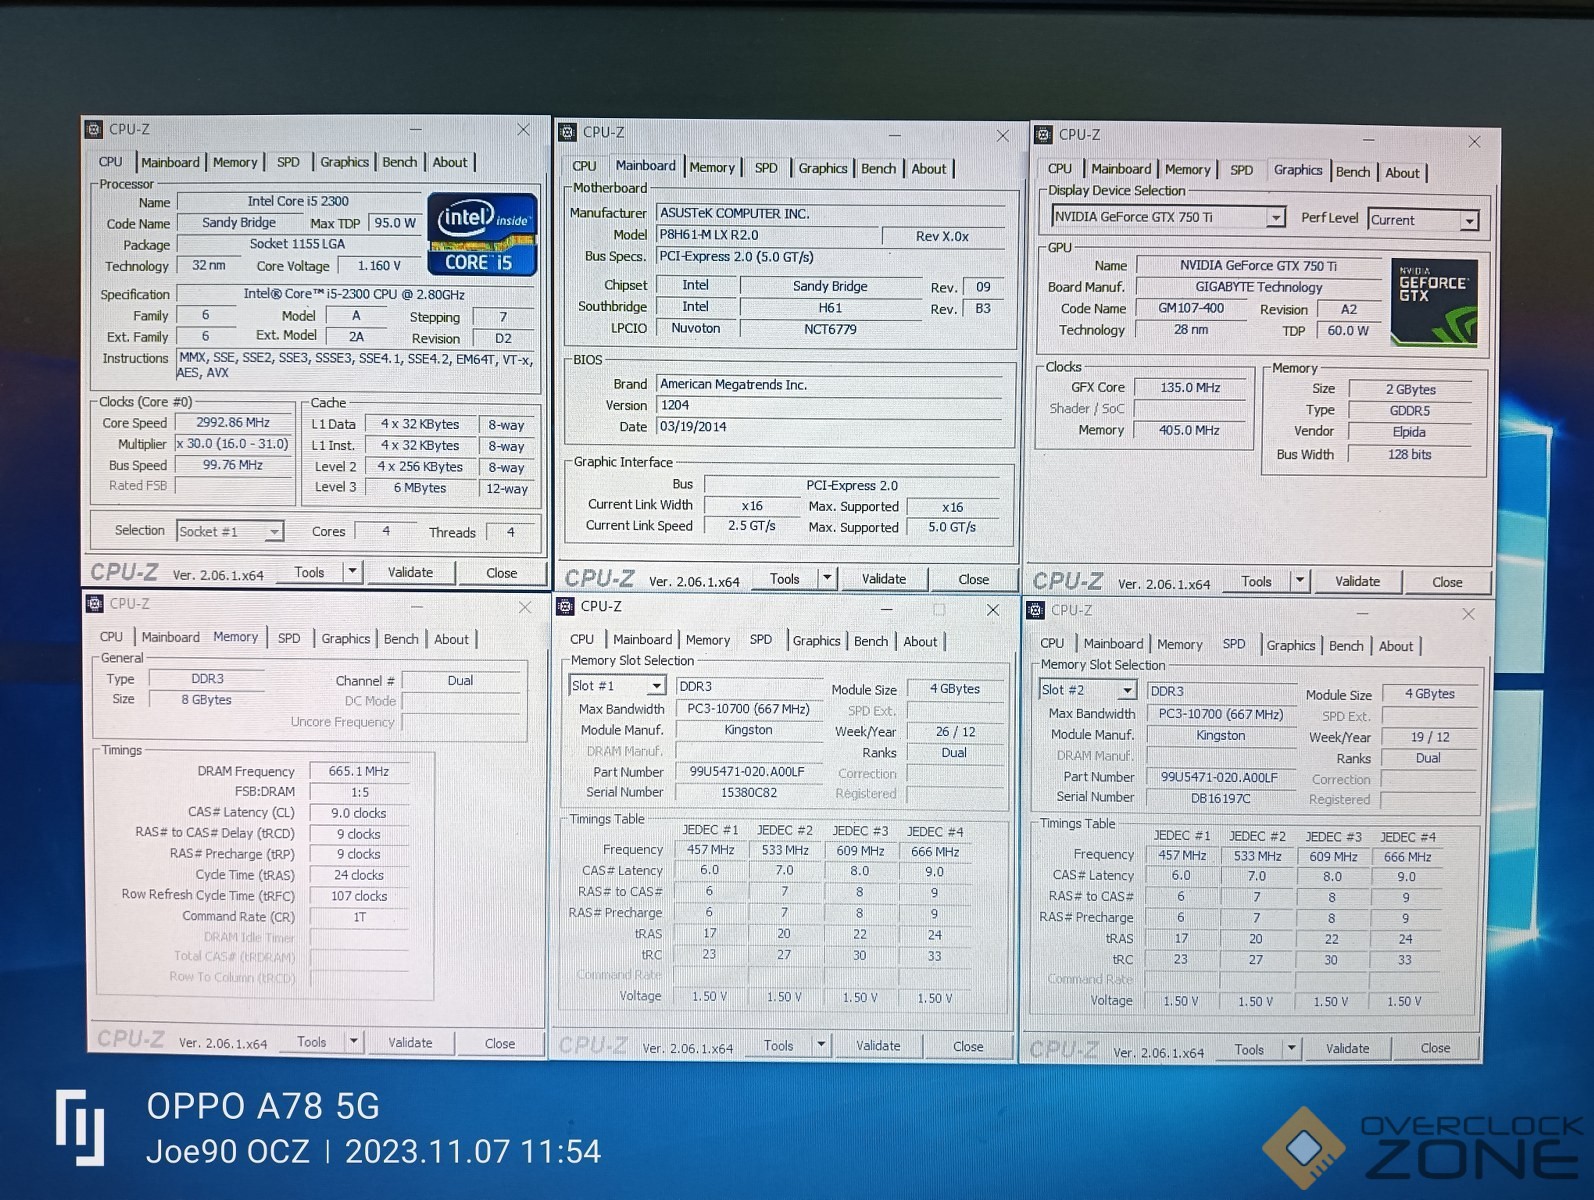Expand the Tools arrow in the Mainboard window
Viewport: 1594px width, 1200px height.
click(827, 578)
